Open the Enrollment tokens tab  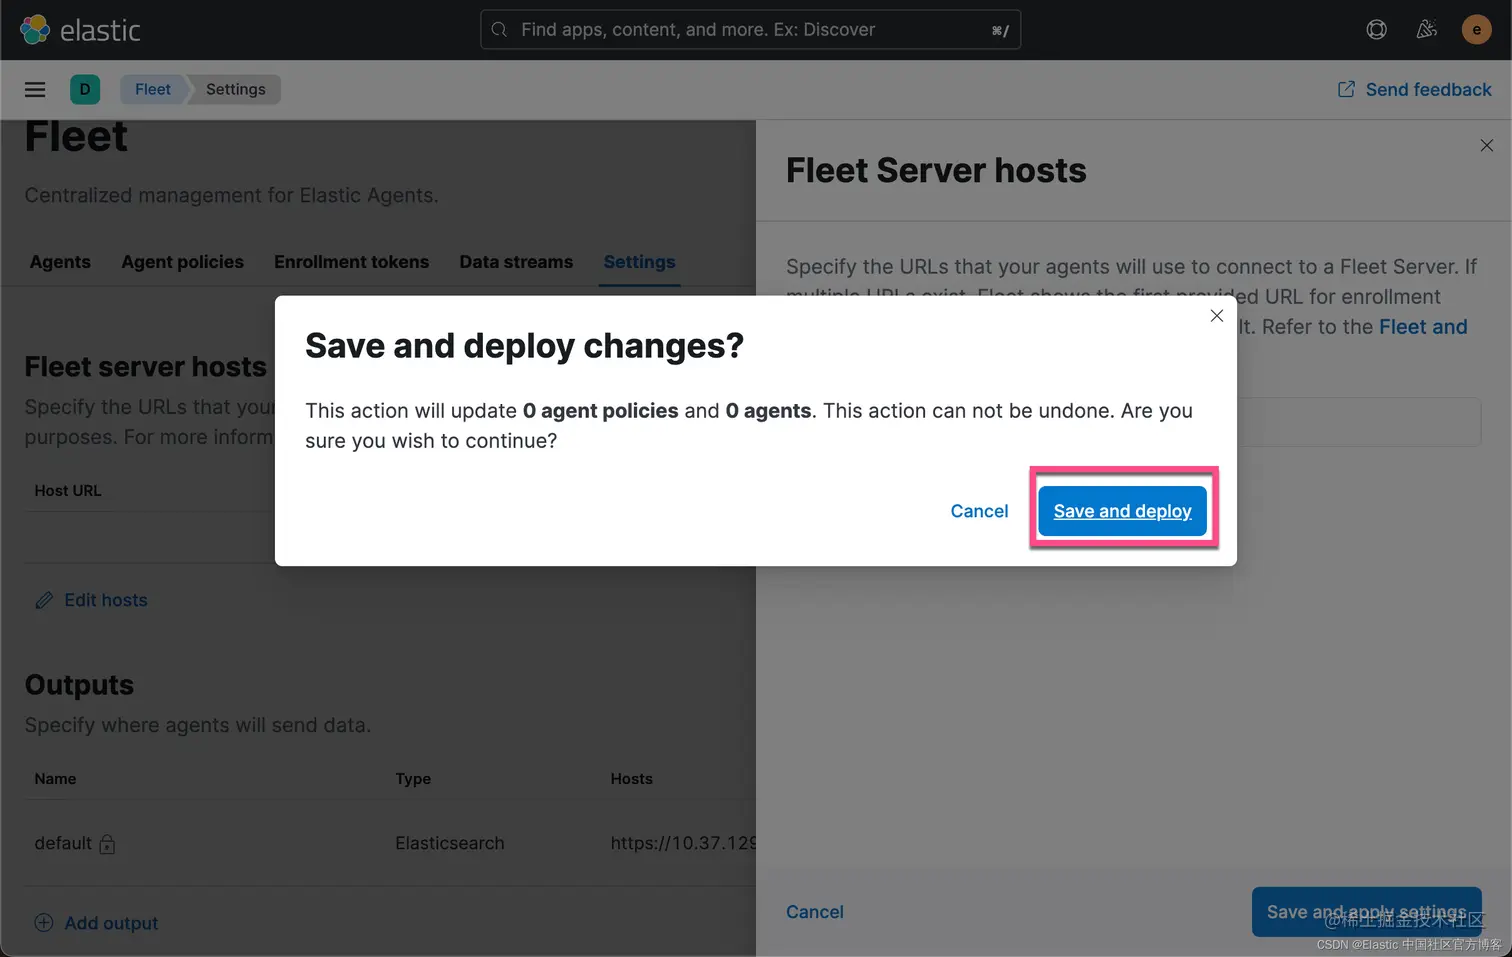(352, 262)
